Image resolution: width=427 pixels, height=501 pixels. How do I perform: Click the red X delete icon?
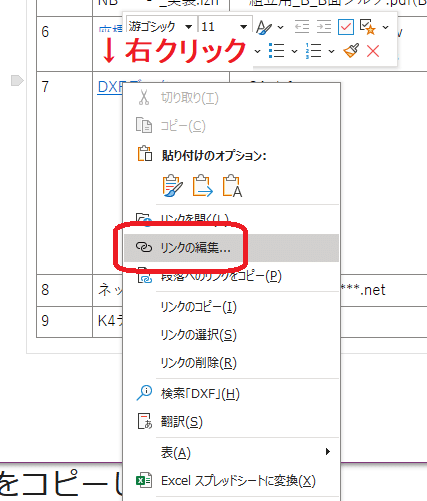[x=373, y=51]
